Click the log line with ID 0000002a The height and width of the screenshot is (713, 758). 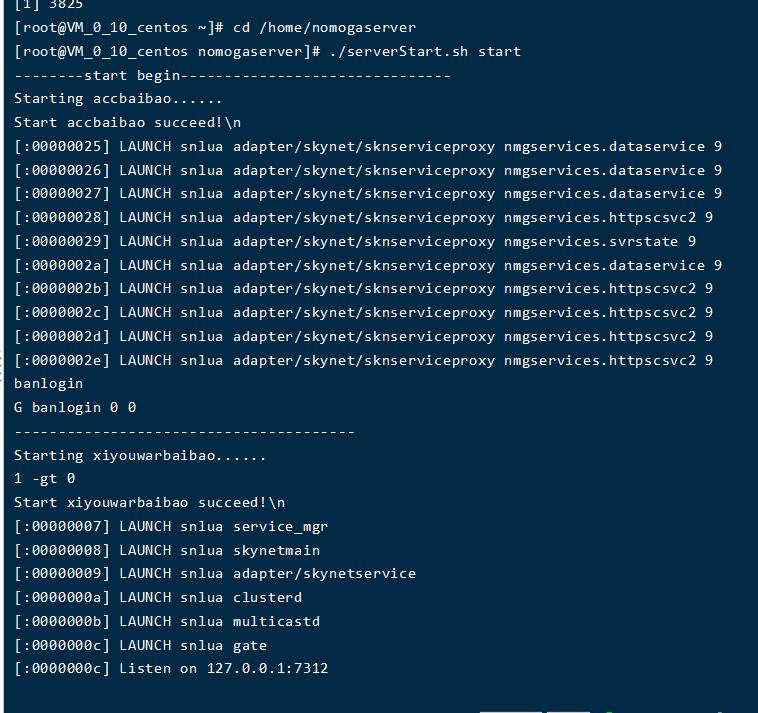(x=368, y=265)
